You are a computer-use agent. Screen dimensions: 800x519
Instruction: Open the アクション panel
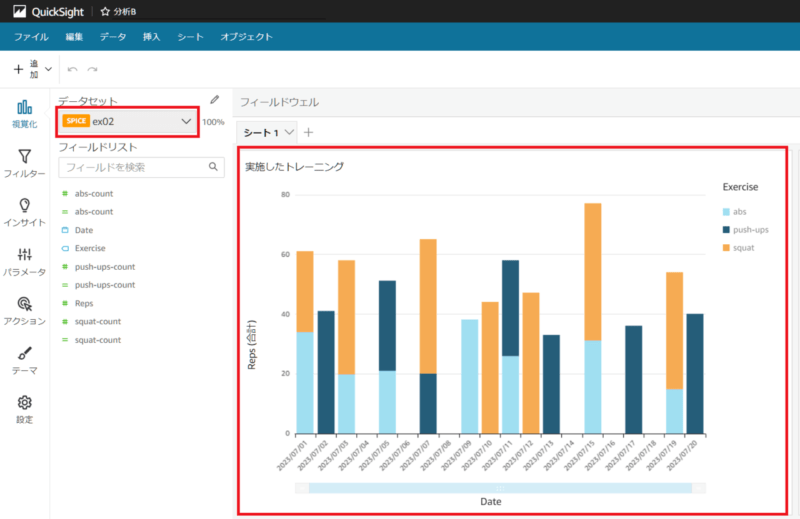tap(24, 311)
